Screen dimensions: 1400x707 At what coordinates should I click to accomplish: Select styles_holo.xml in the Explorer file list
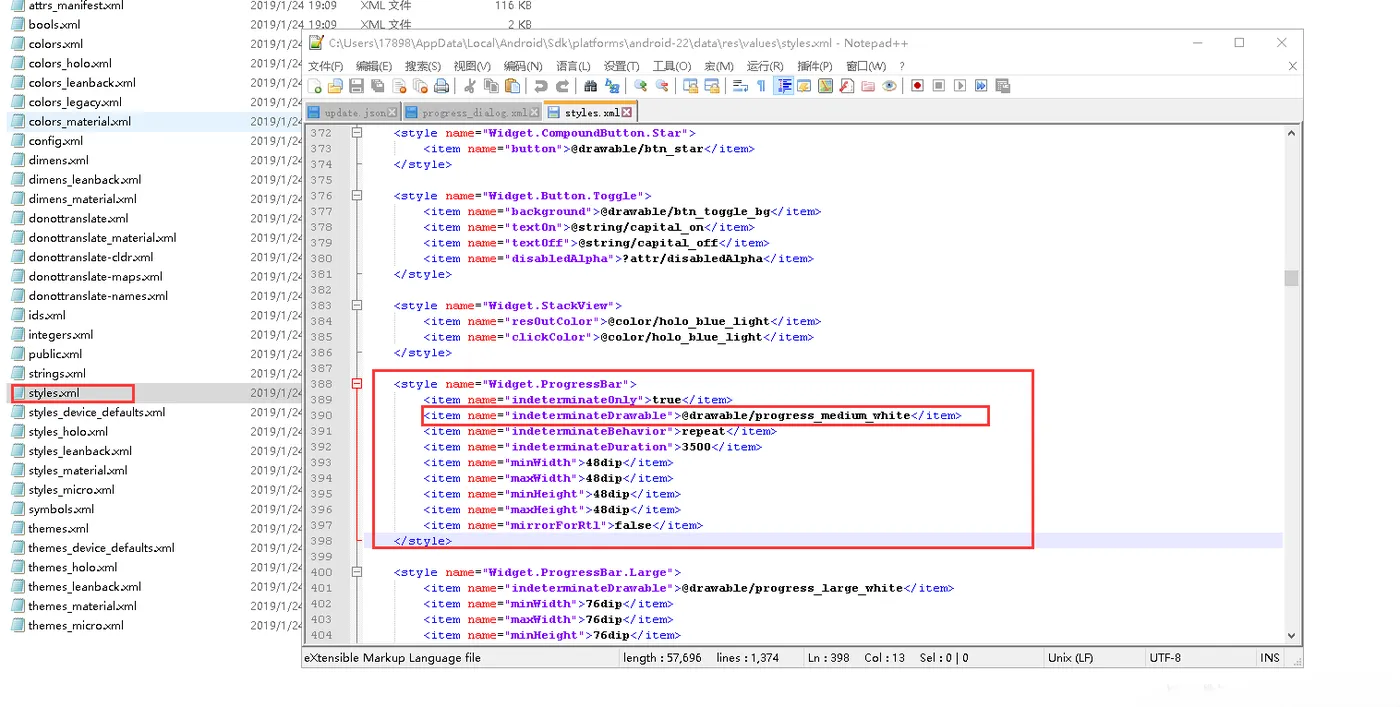tap(68, 432)
